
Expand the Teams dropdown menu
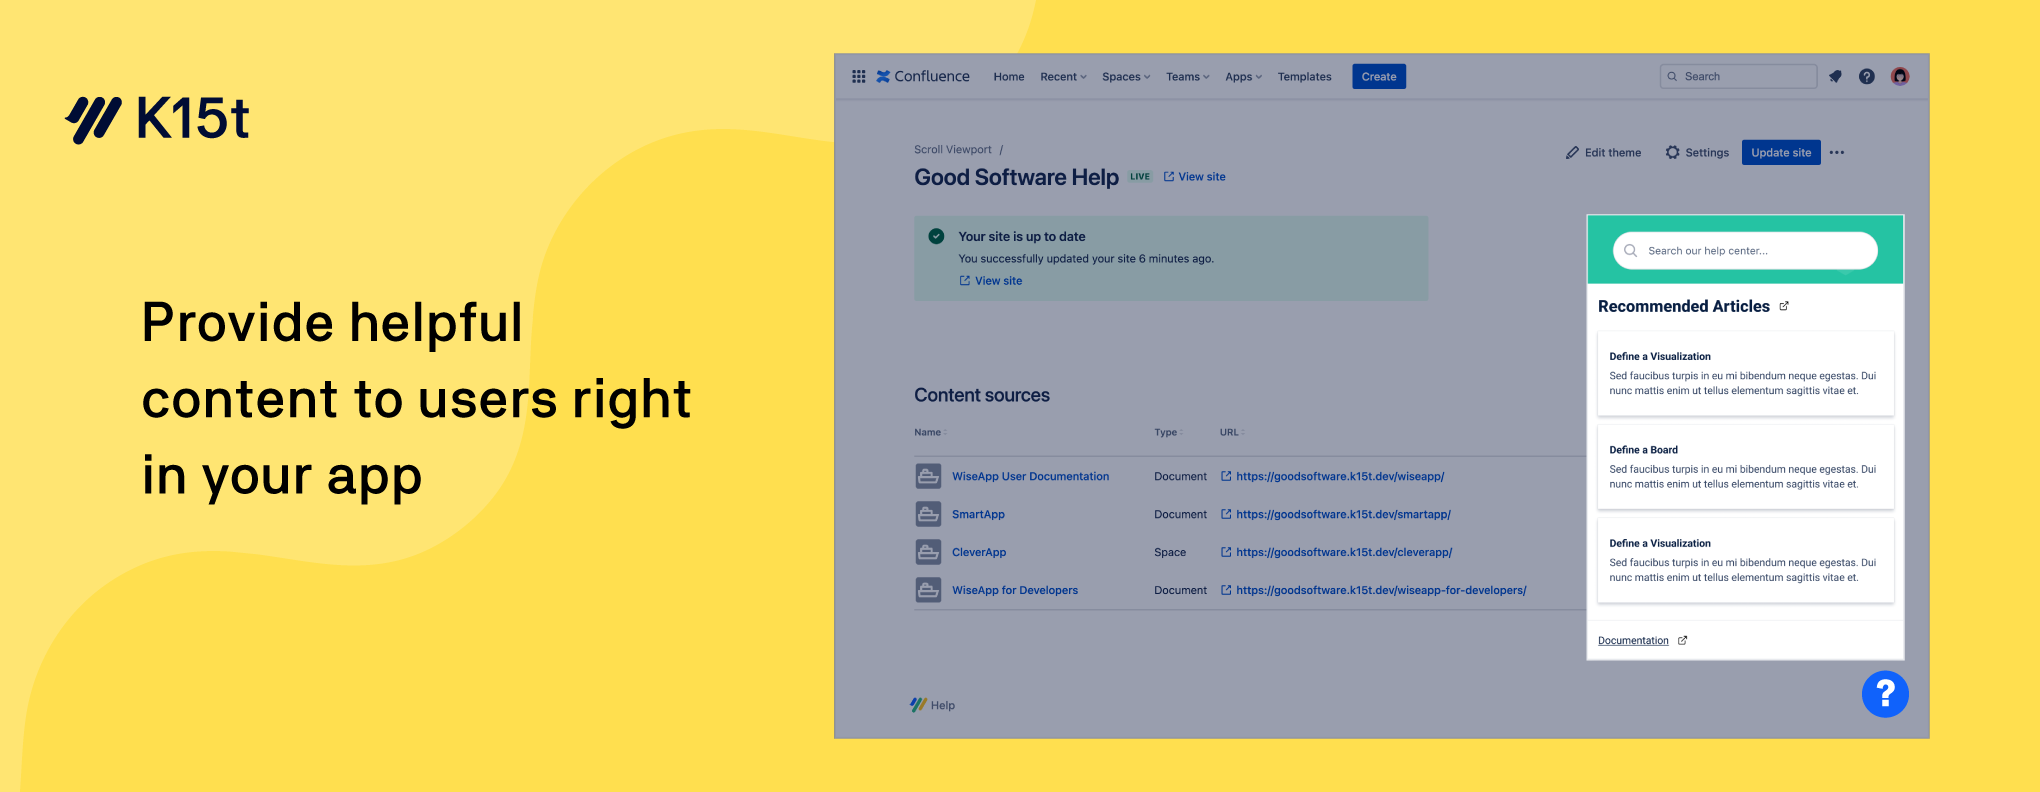pyautogui.click(x=1187, y=77)
